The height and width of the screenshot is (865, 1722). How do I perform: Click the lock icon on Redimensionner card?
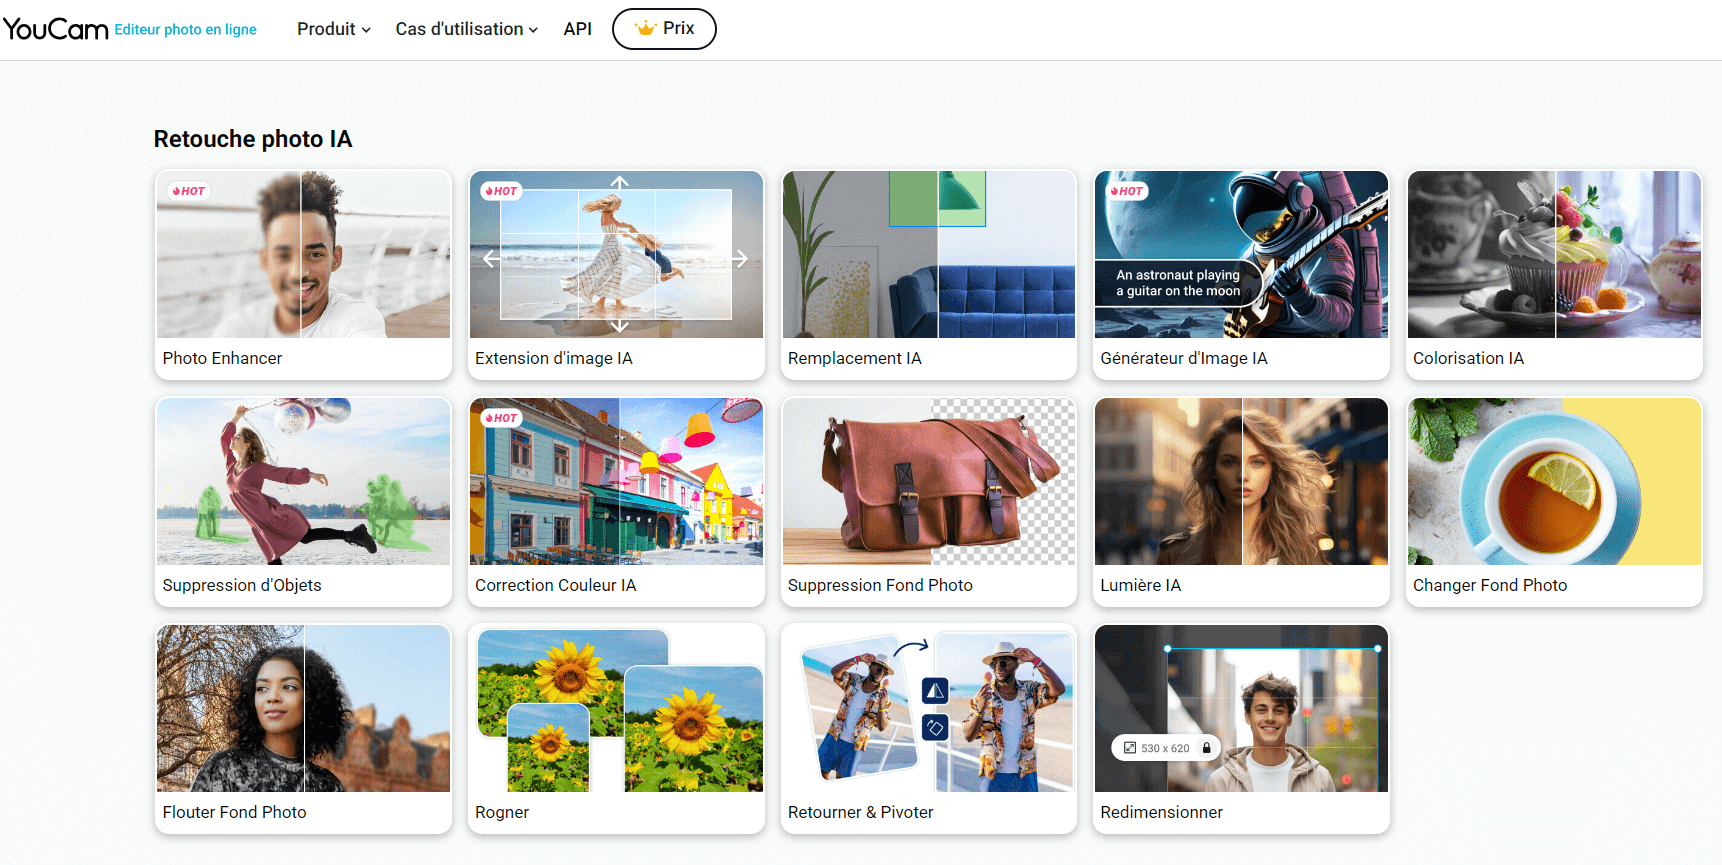point(1206,748)
